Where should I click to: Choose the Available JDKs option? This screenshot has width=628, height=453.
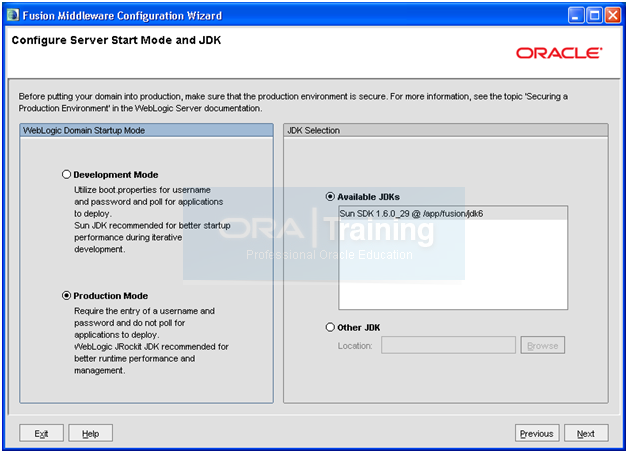330,197
